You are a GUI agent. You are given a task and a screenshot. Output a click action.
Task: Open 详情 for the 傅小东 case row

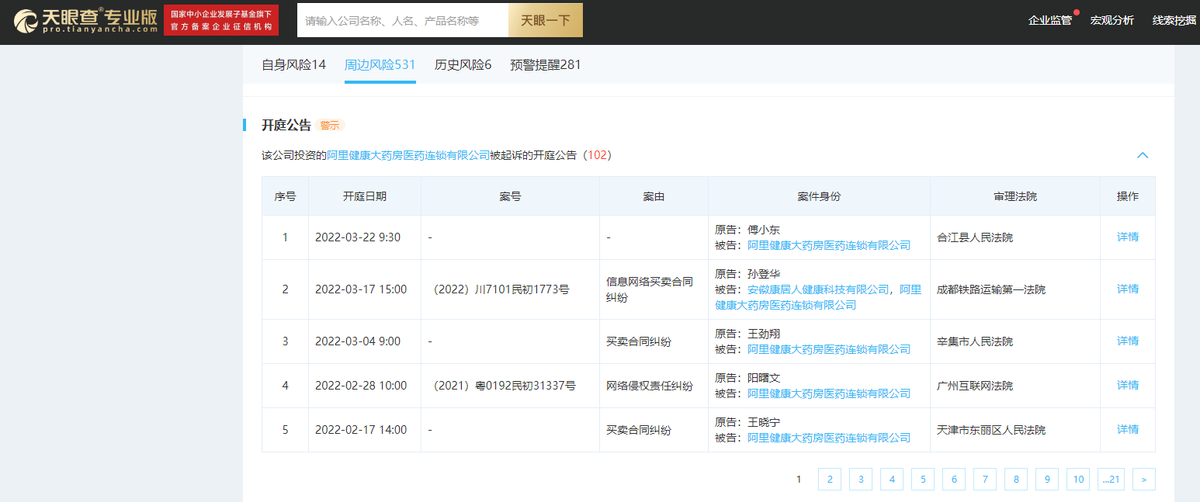point(1128,237)
